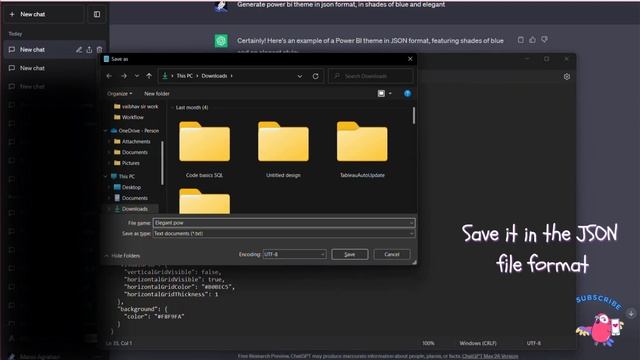This screenshot has width=640, height=360.
Task: Click the blue help icon in Save as
Action: pos(407,93)
